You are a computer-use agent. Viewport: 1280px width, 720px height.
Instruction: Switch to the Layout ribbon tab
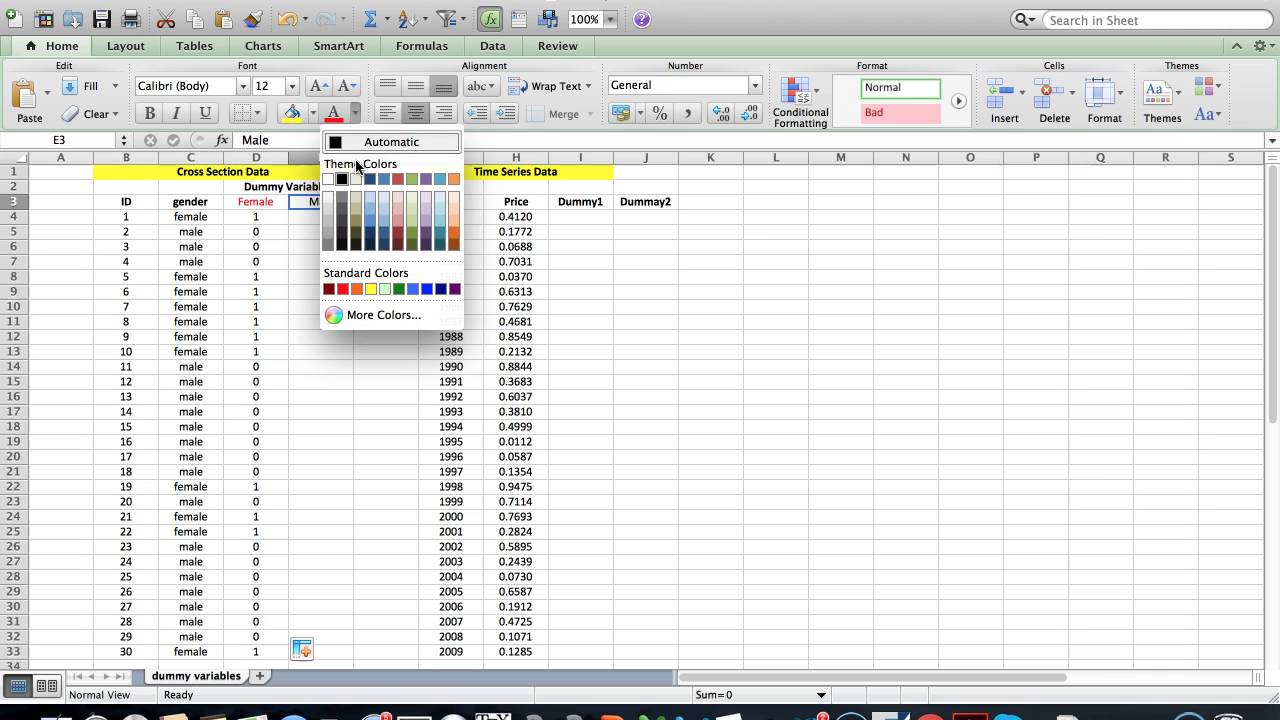click(126, 46)
